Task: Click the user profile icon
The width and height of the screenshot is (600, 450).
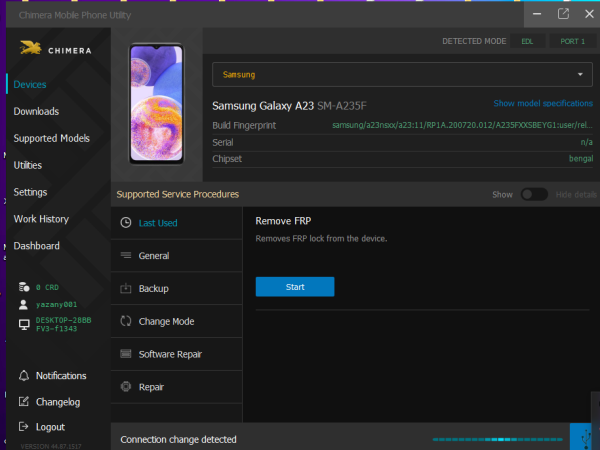Action: (23, 304)
